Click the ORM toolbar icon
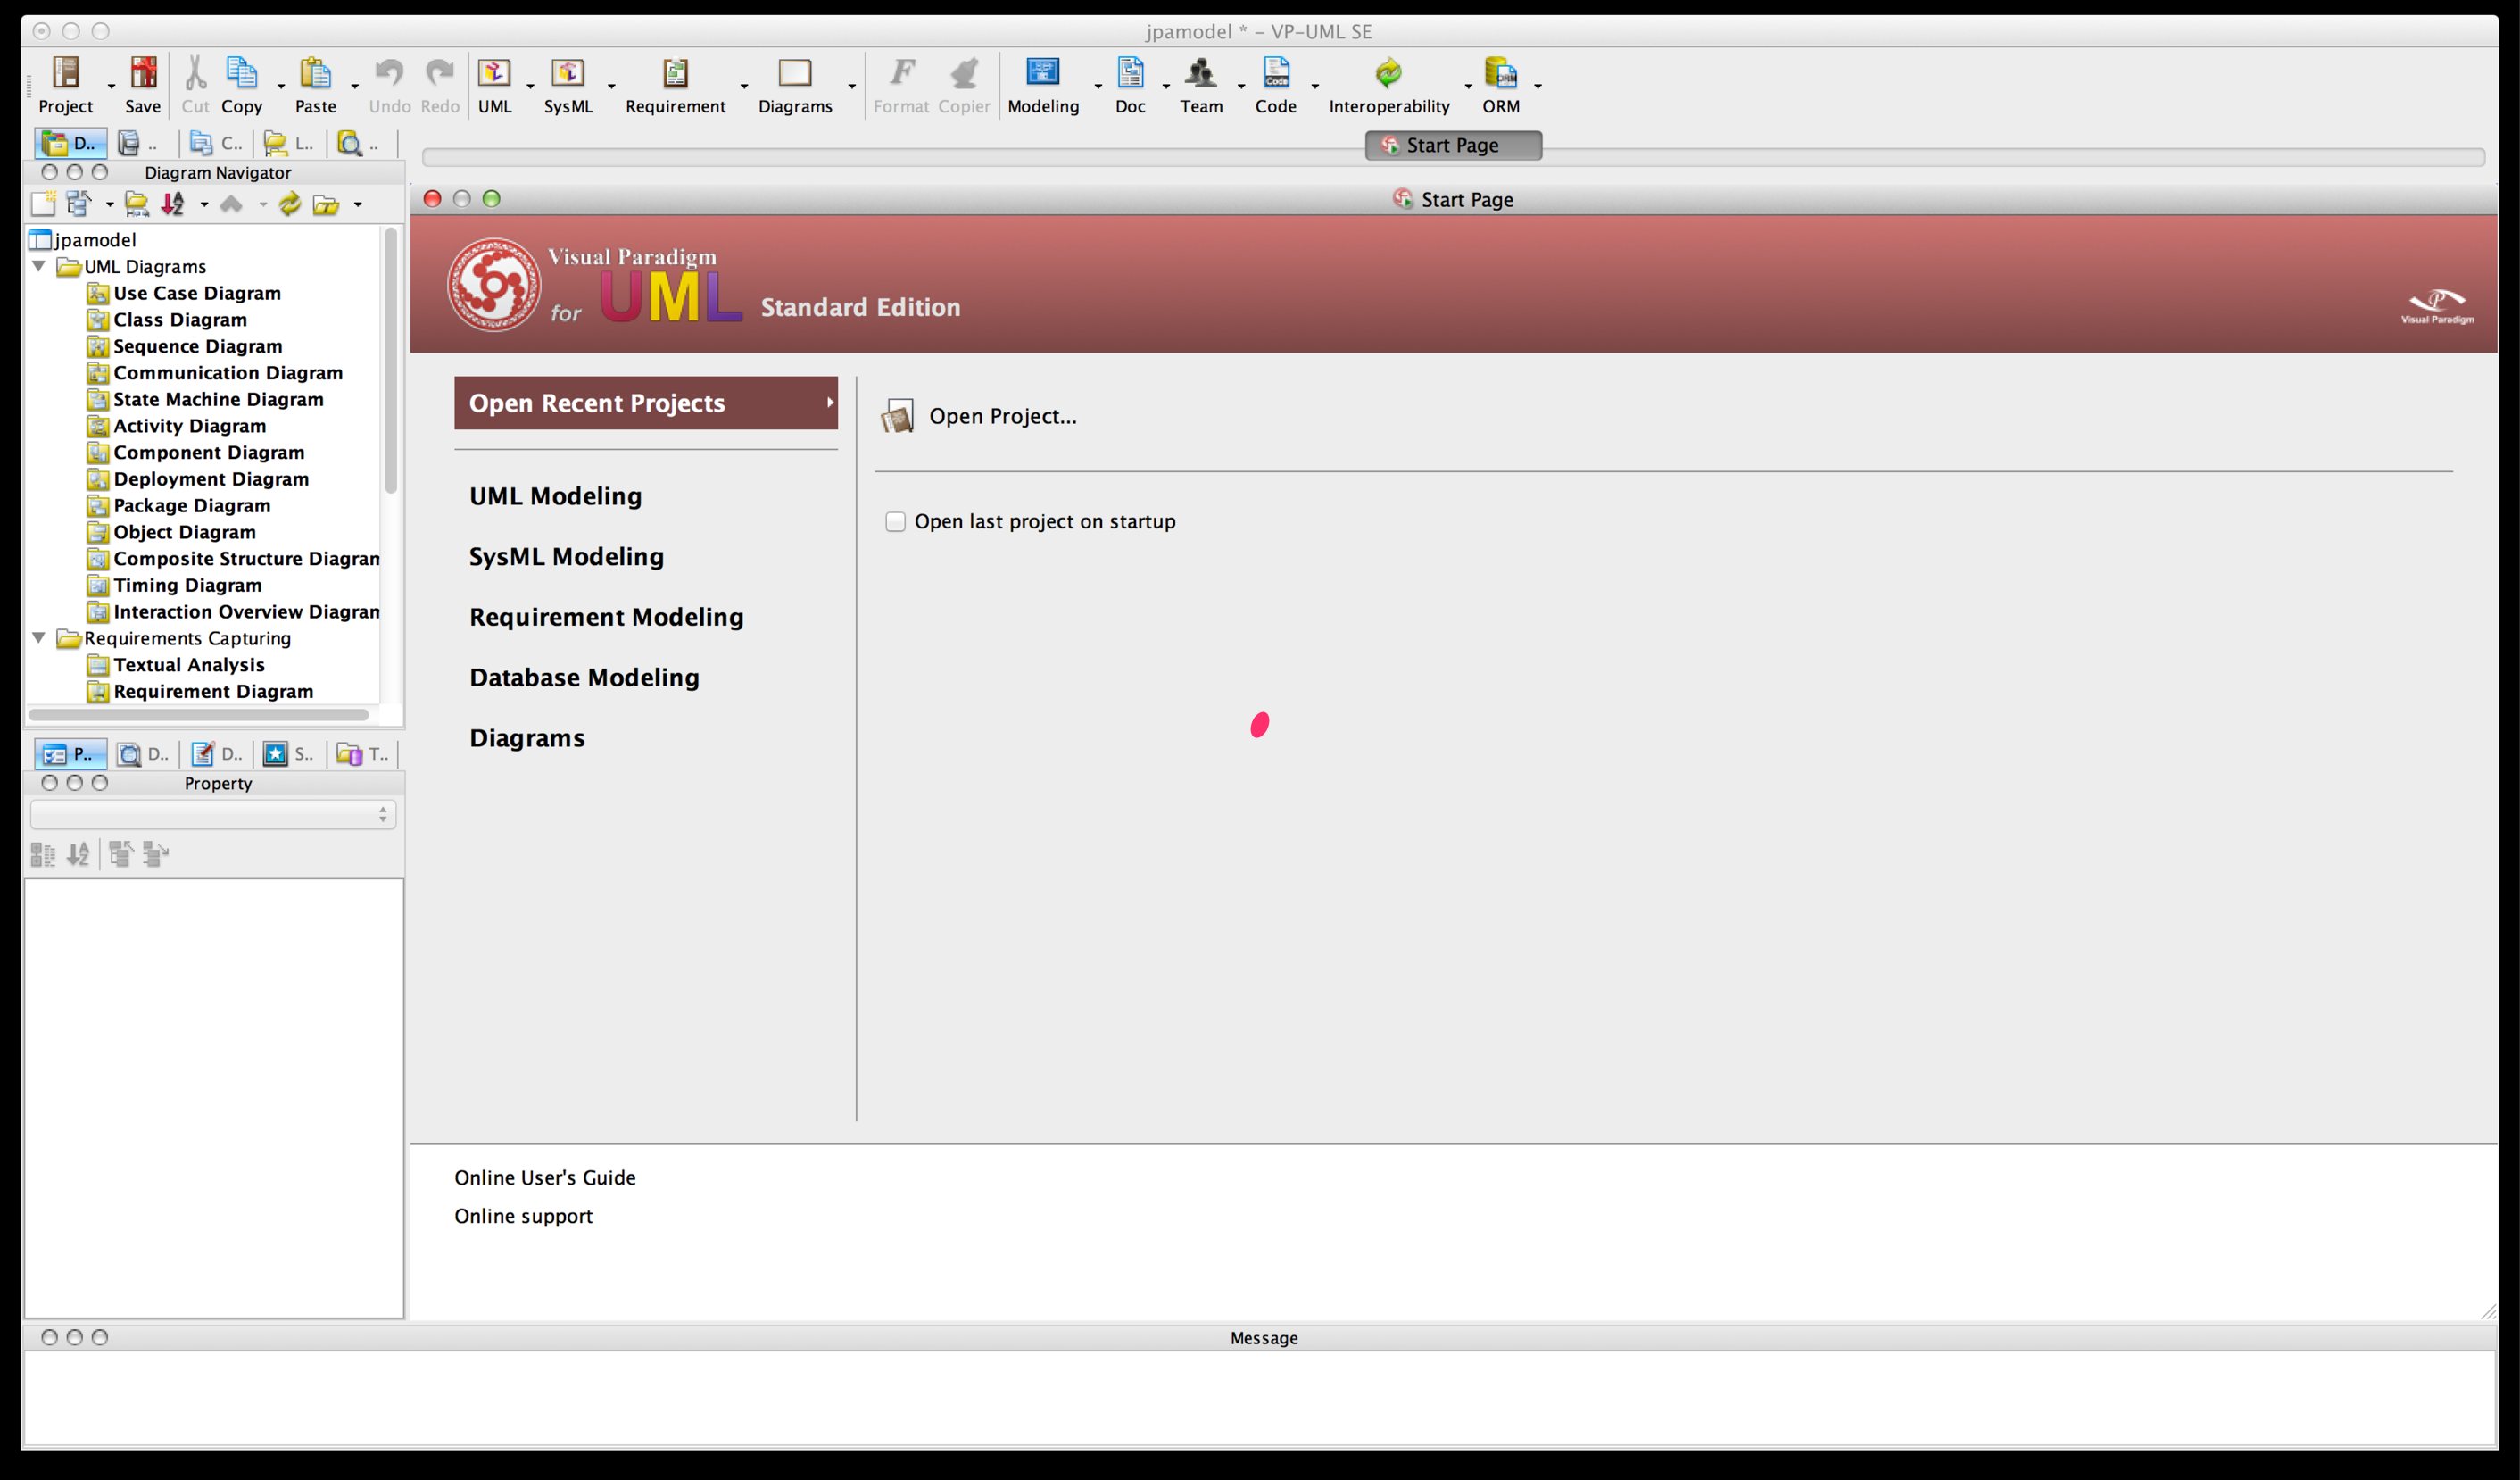The height and width of the screenshot is (1480, 2520). click(1501, 72)
